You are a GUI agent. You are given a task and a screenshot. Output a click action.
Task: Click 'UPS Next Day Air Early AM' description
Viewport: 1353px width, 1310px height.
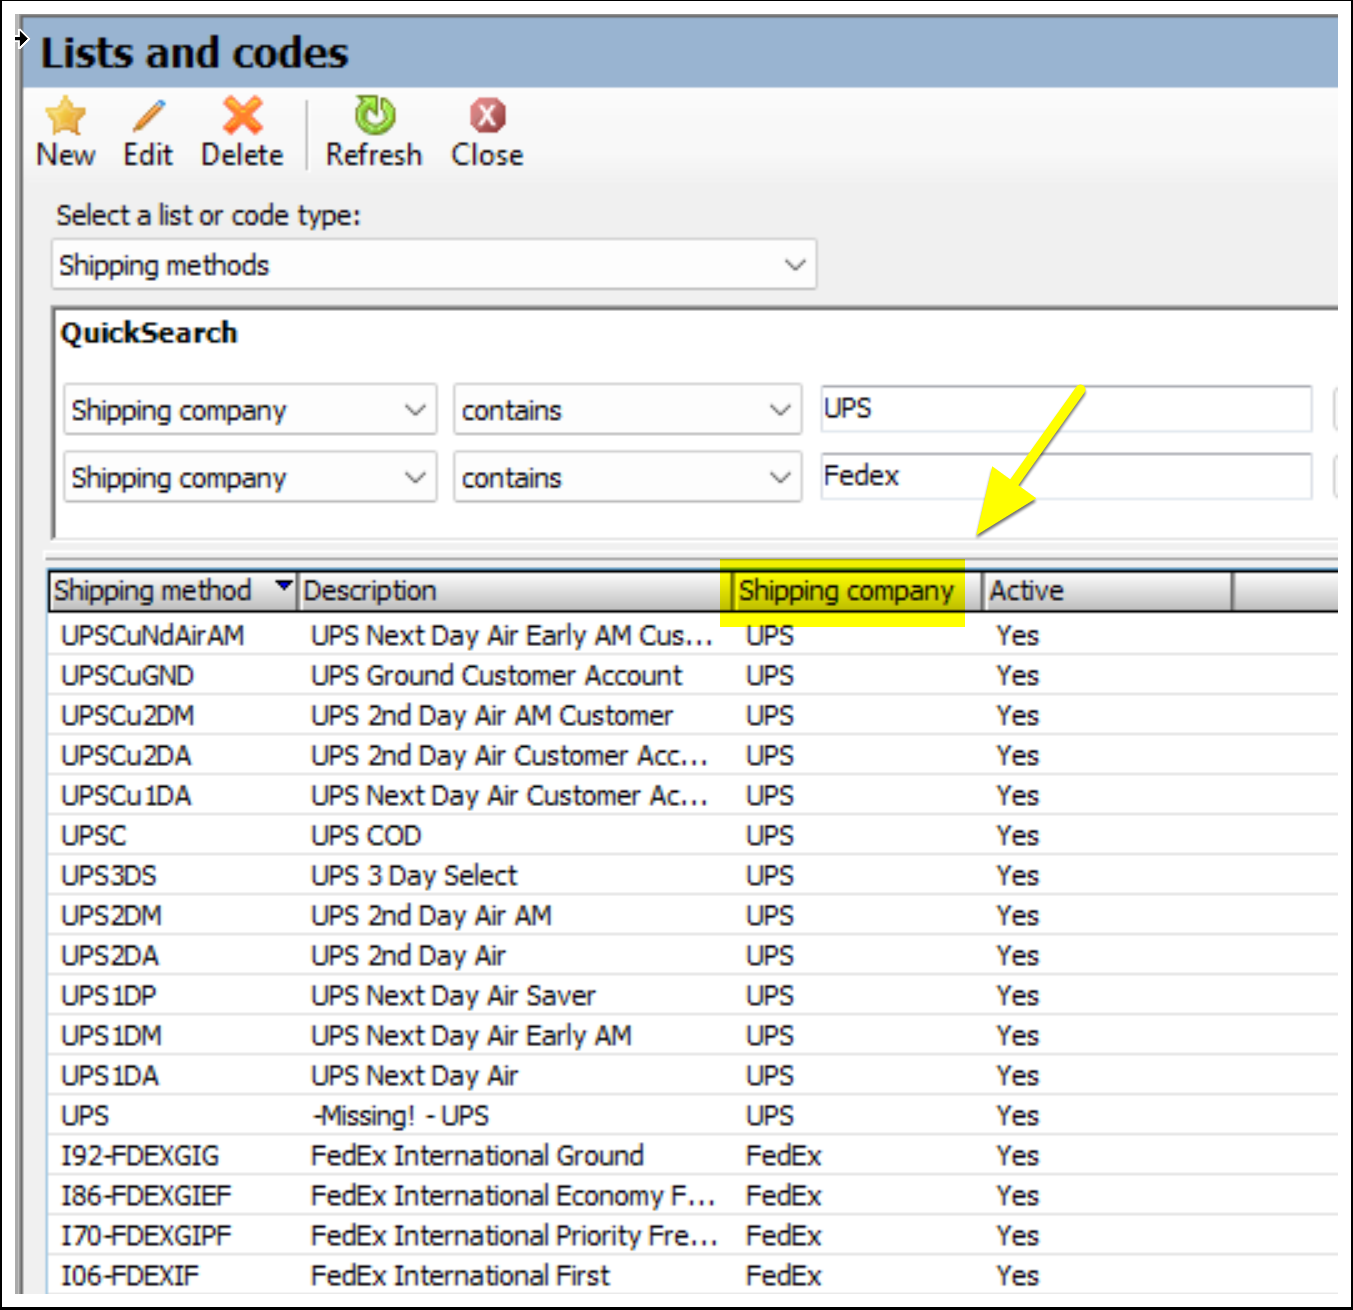(471, 1036)
